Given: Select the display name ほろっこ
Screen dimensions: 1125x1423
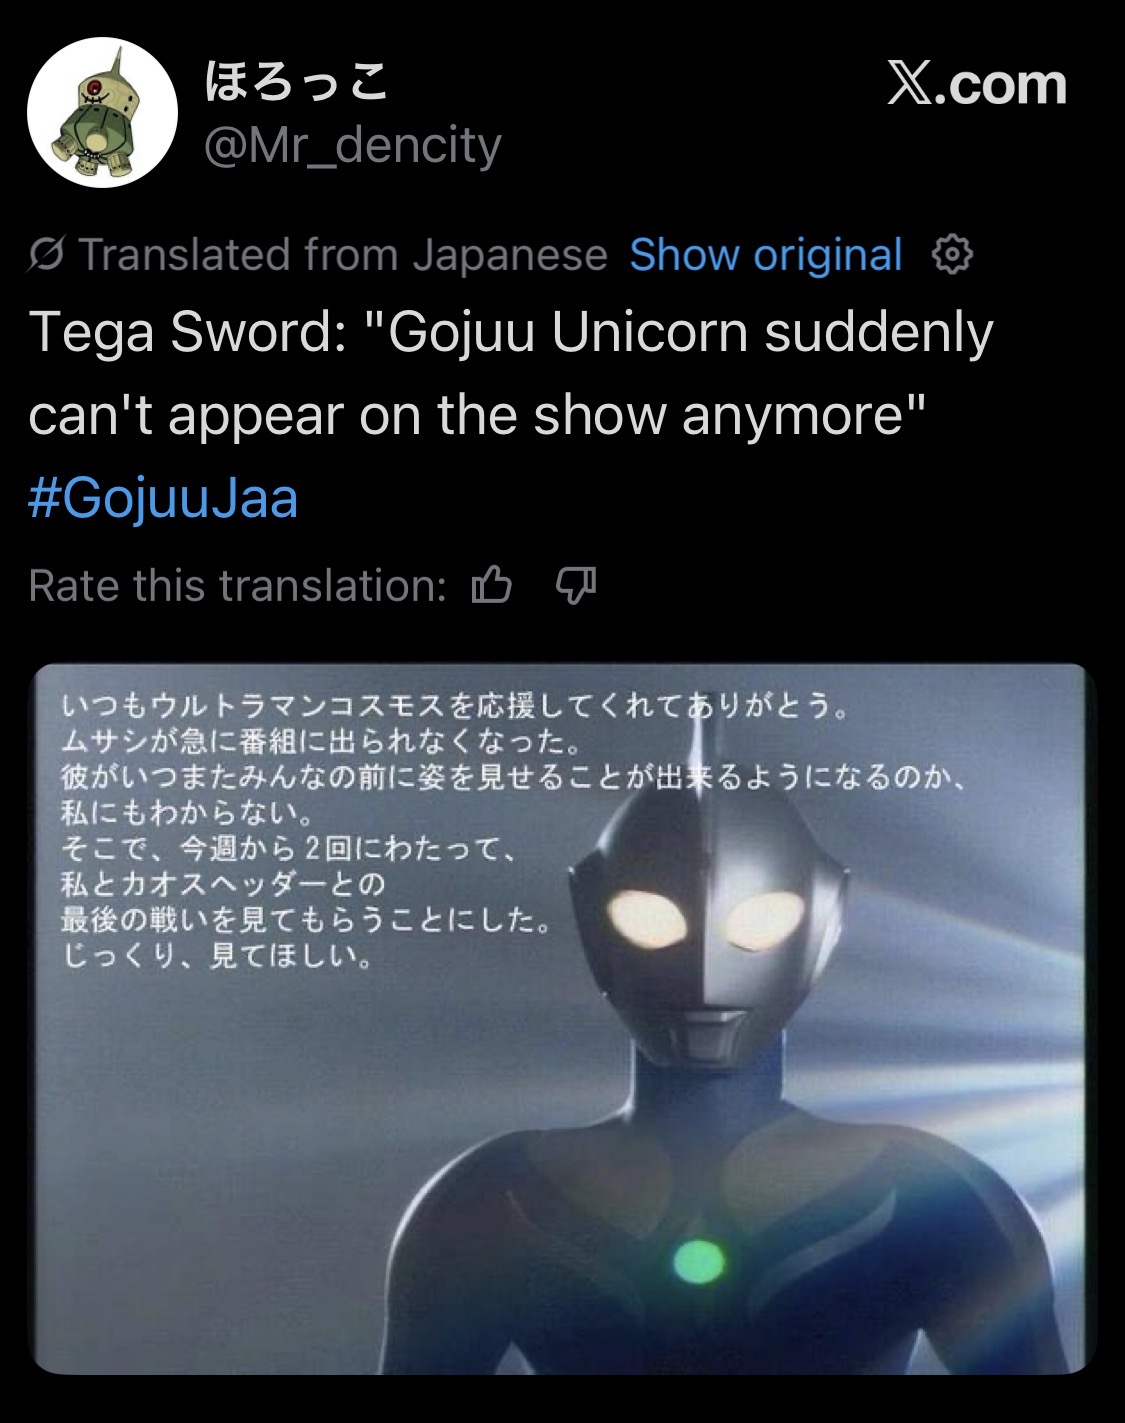Looking at the screenshot, I should click(296, 82).
